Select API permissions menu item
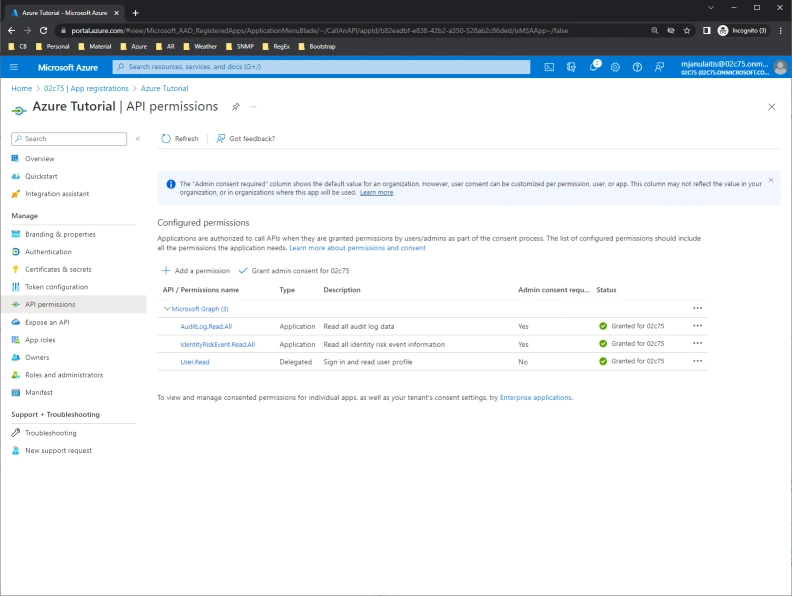Viewport: 792px width, 596px height. (x=73, y=305)
